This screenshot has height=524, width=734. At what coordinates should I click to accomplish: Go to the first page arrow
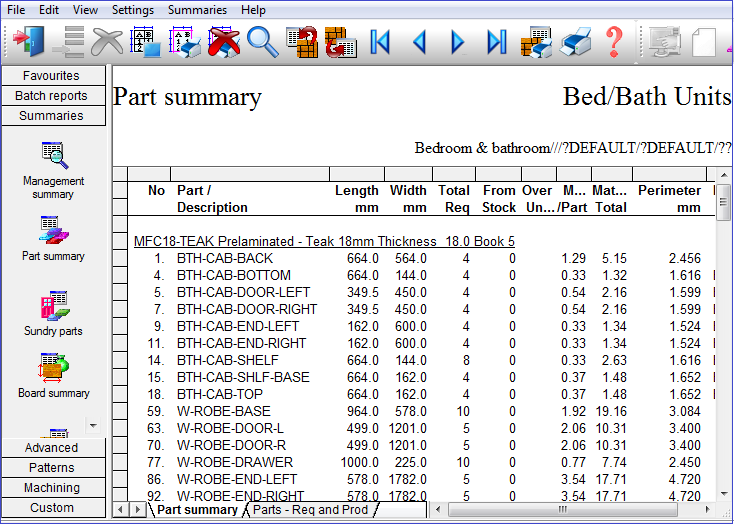coord(380,41)
